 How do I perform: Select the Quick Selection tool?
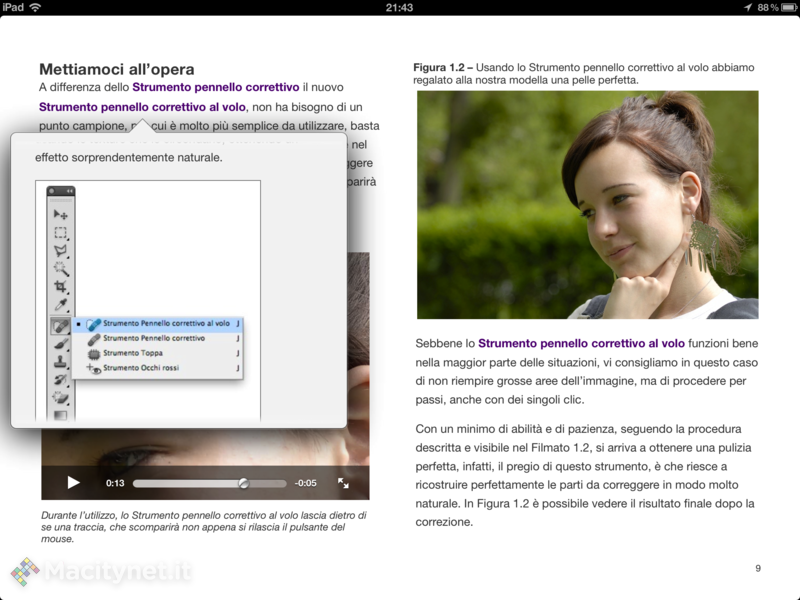coord(60,269)
